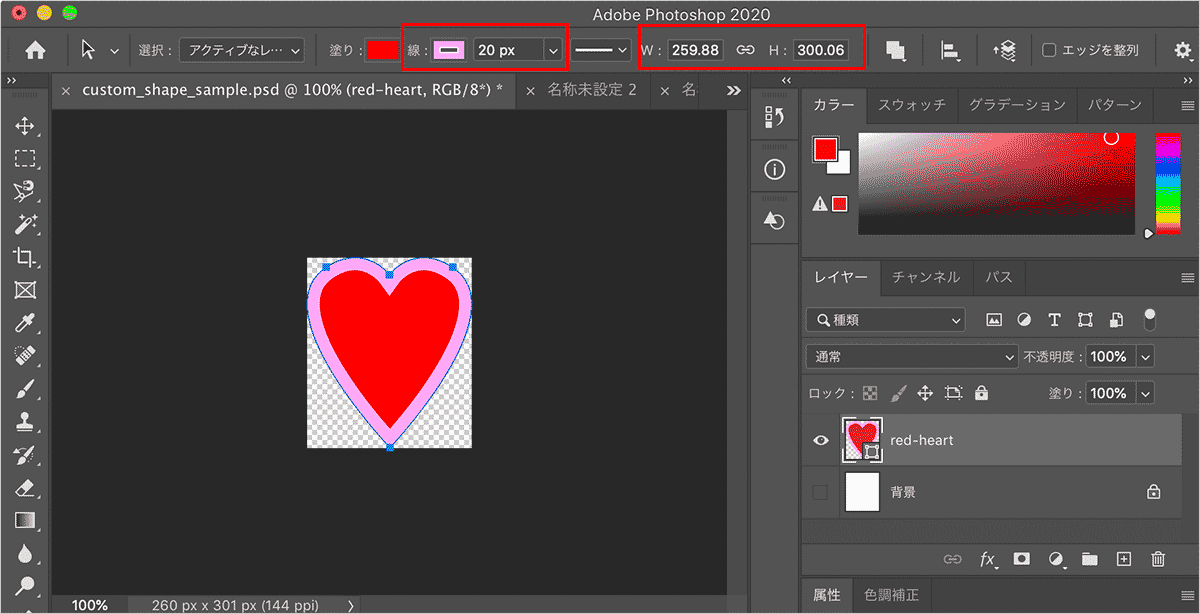Open the 通常 blend mode dropdown
Screen dimensions: 1200x614
pos(911,357)
